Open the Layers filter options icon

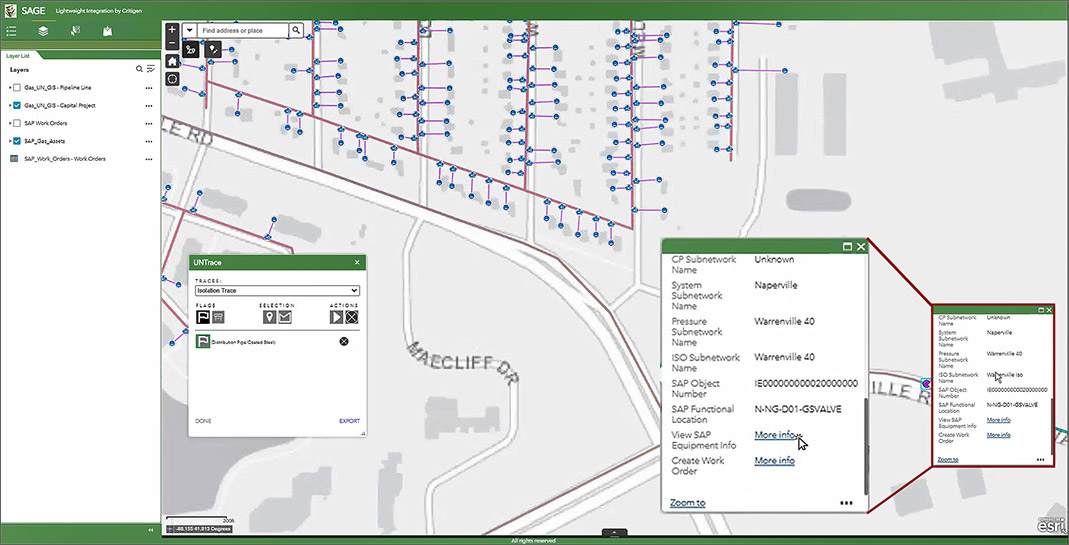151,70
